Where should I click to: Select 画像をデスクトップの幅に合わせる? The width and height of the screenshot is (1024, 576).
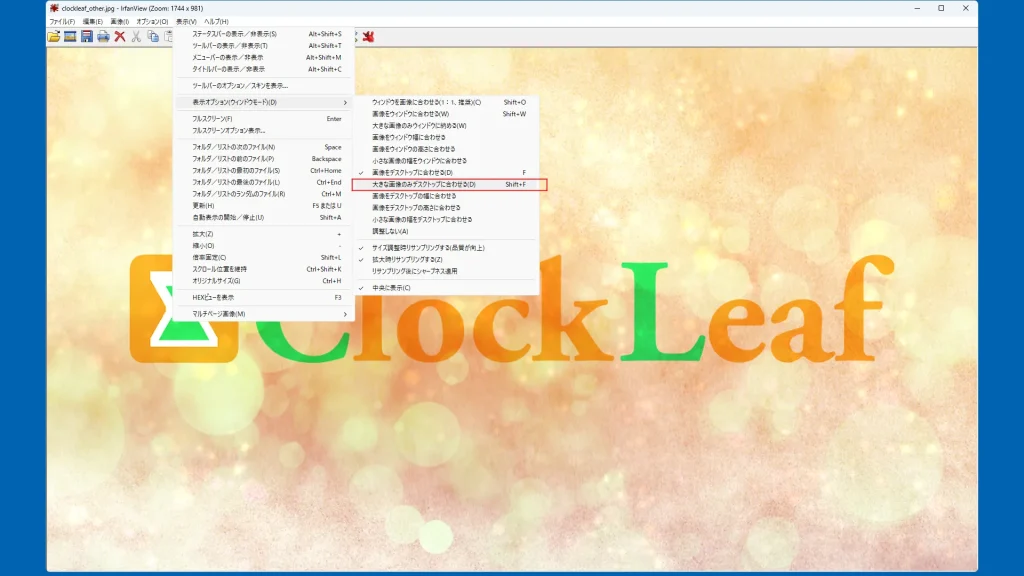pos(447,196)
